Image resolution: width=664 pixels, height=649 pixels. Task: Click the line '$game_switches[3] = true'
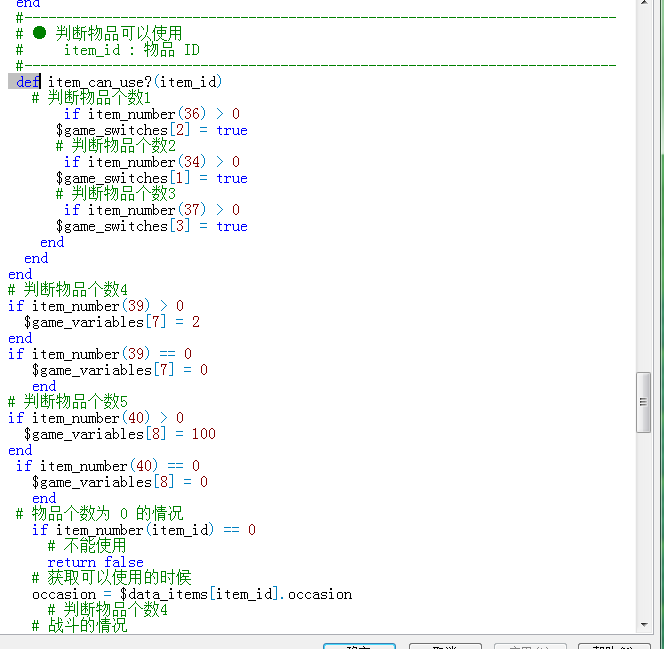[x=151, y=226]
